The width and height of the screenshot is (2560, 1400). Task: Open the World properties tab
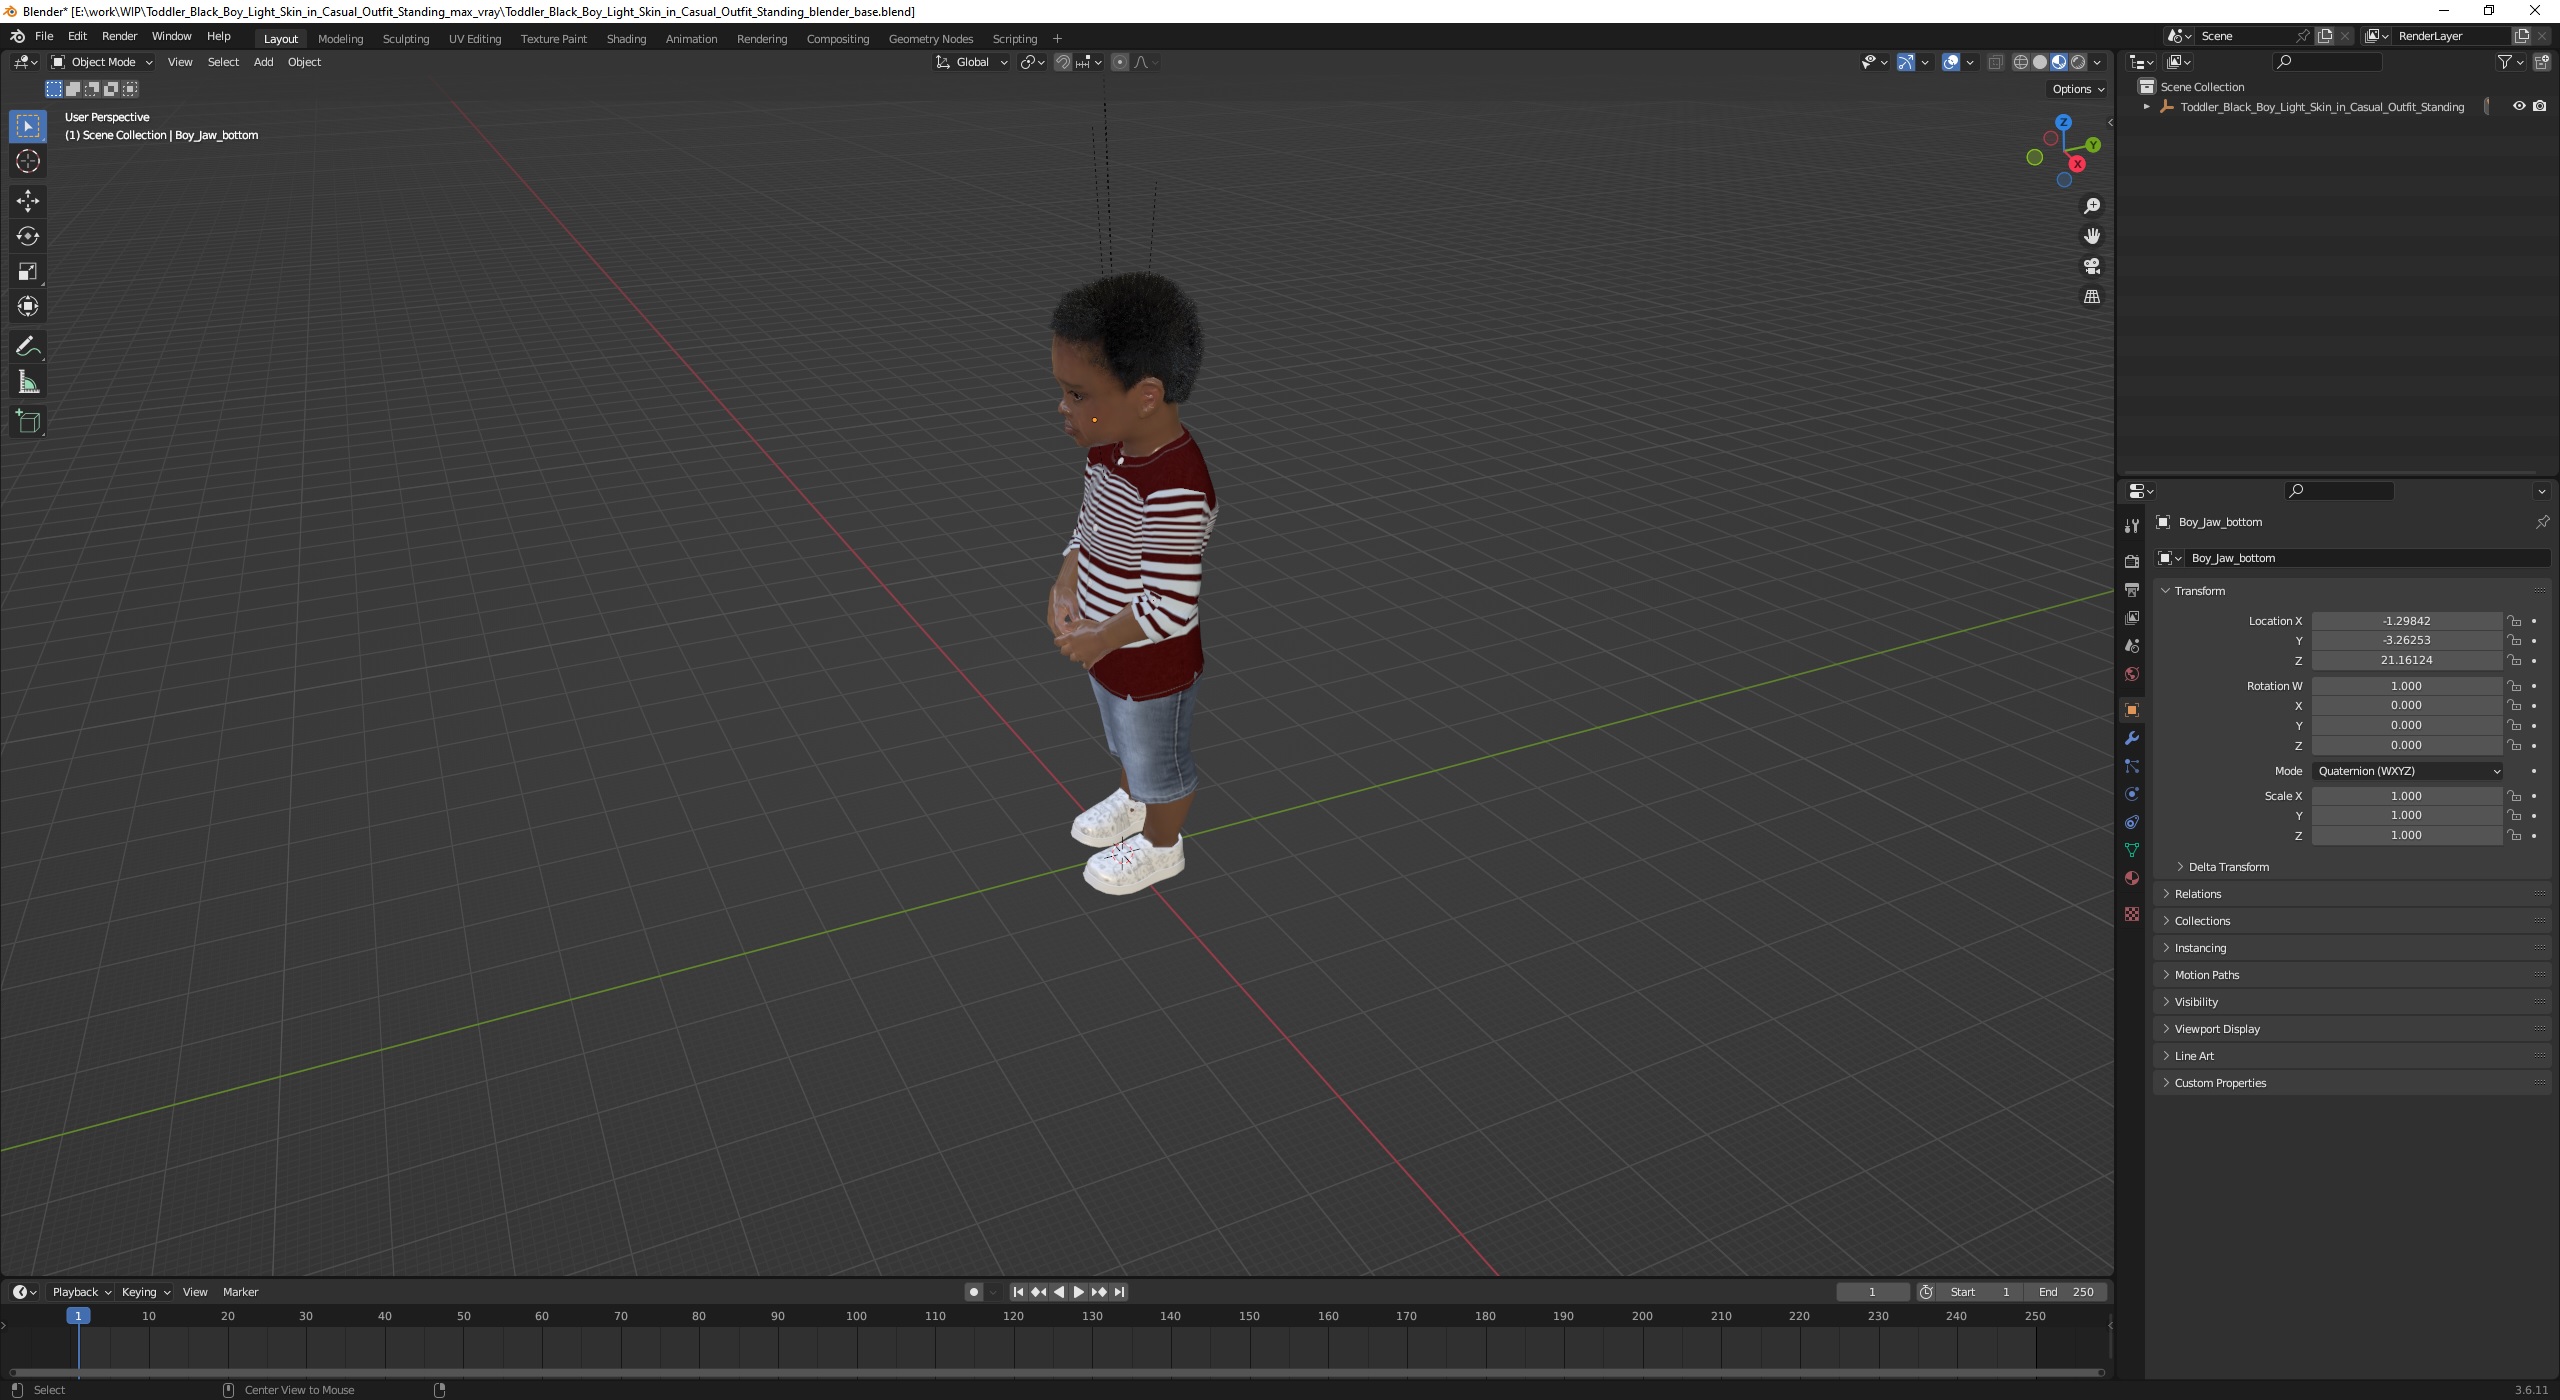point(2132,674)
